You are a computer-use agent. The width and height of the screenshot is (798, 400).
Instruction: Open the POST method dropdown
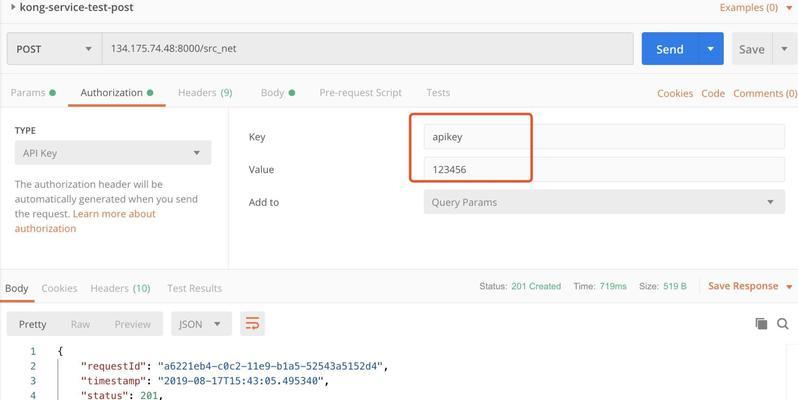[x=54, y=49]
